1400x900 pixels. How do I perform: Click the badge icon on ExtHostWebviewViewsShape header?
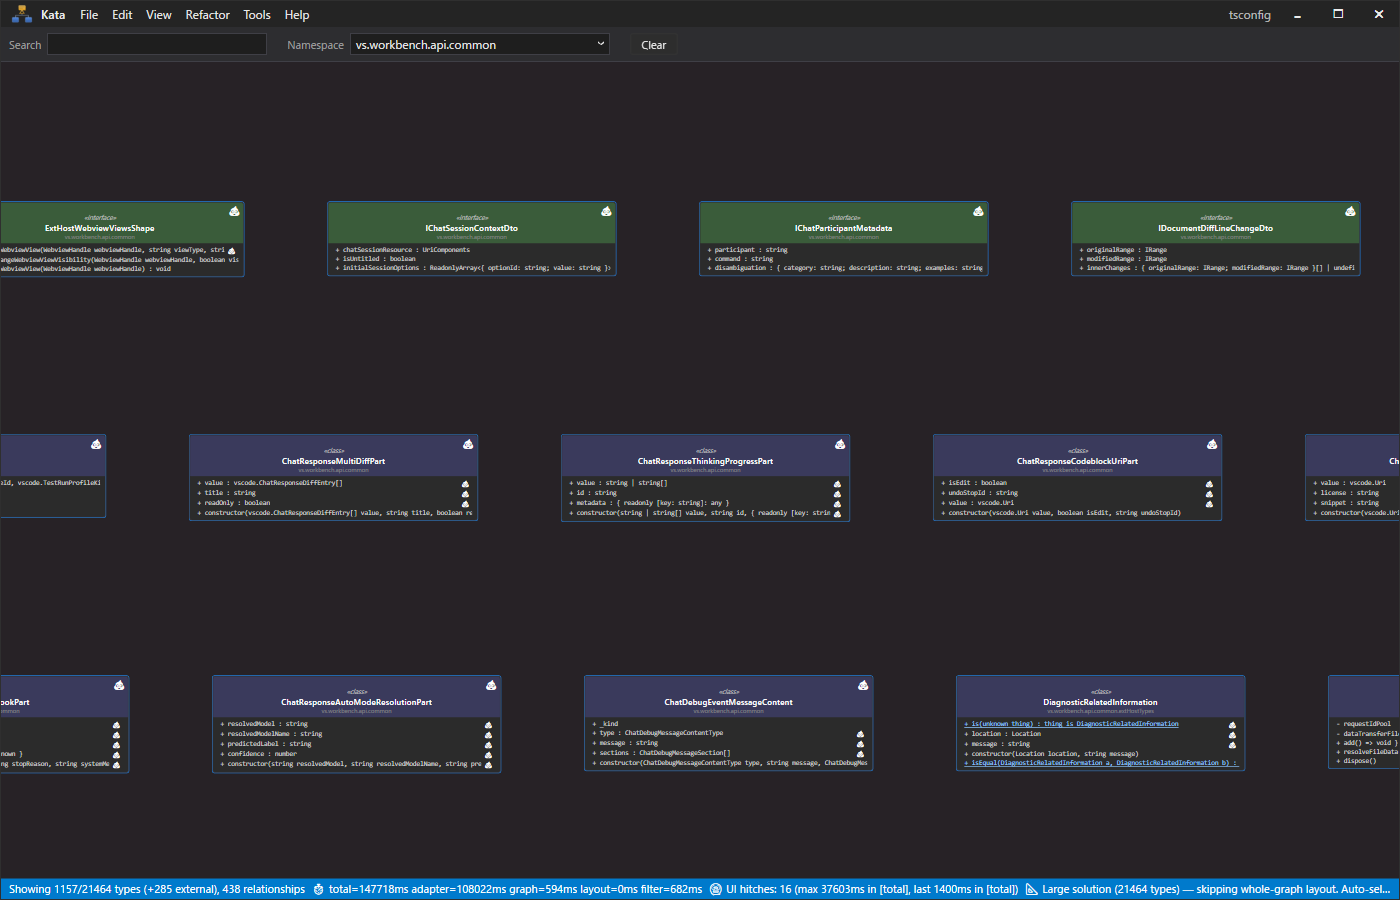pos(234,211)
